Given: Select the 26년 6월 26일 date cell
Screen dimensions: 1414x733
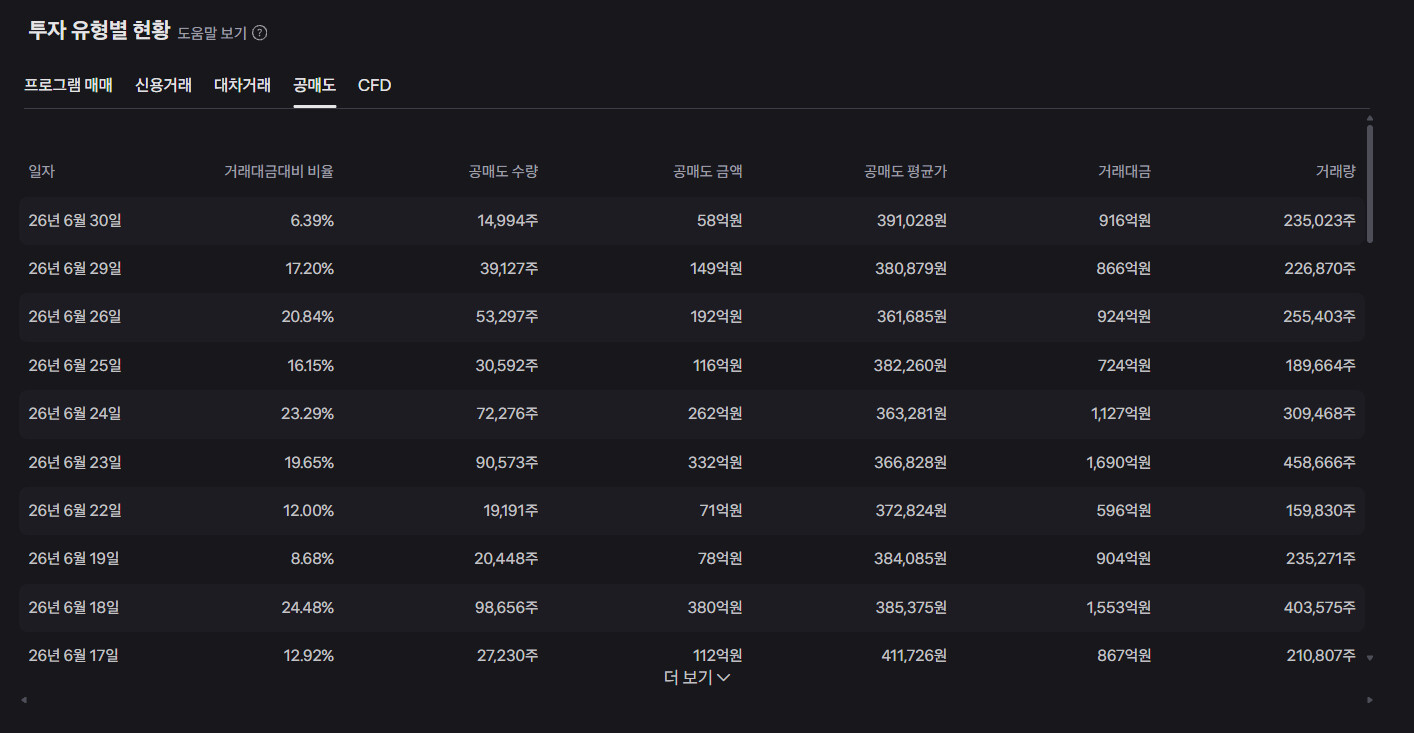Looking at the screenshot, I should (x=75, y=316).
